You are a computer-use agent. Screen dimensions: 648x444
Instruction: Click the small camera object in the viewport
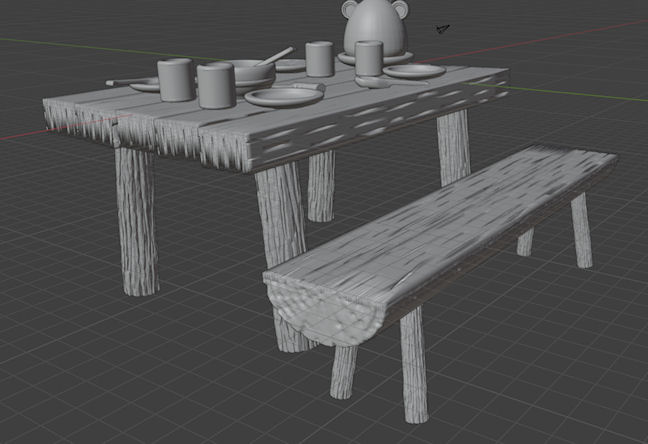coord(442,30)
